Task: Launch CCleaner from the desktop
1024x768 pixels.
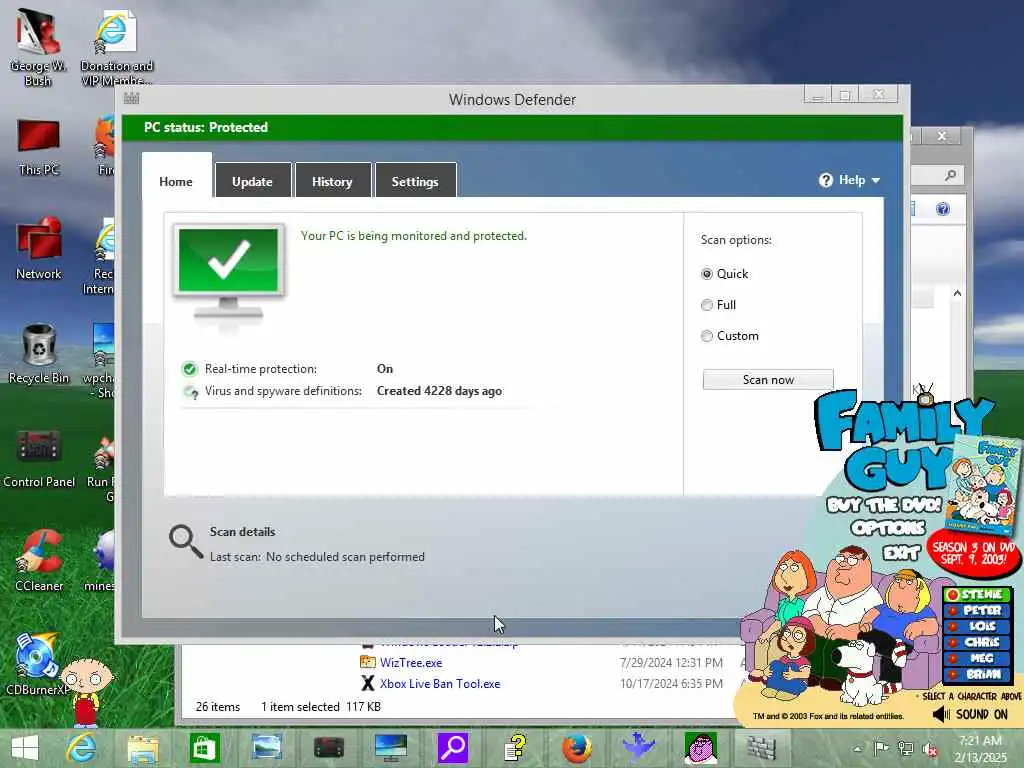Action: [39, 560]
